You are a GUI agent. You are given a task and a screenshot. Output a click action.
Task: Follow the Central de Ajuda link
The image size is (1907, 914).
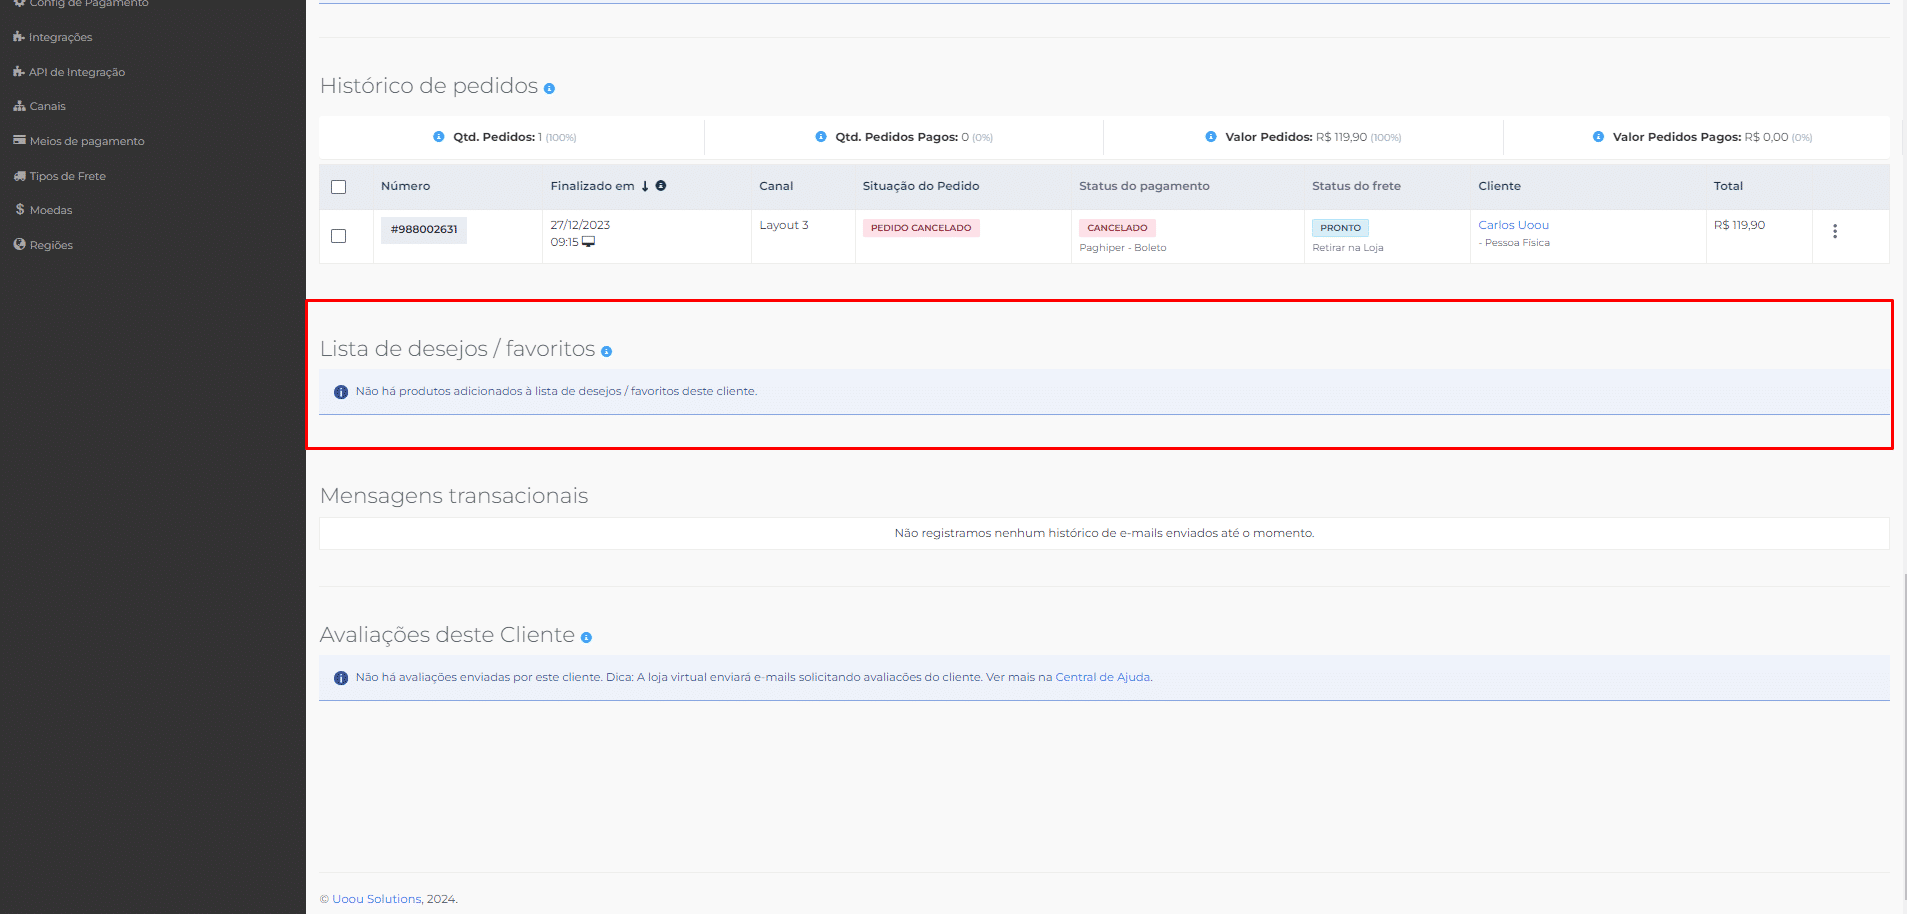(x=1102, y=677)
